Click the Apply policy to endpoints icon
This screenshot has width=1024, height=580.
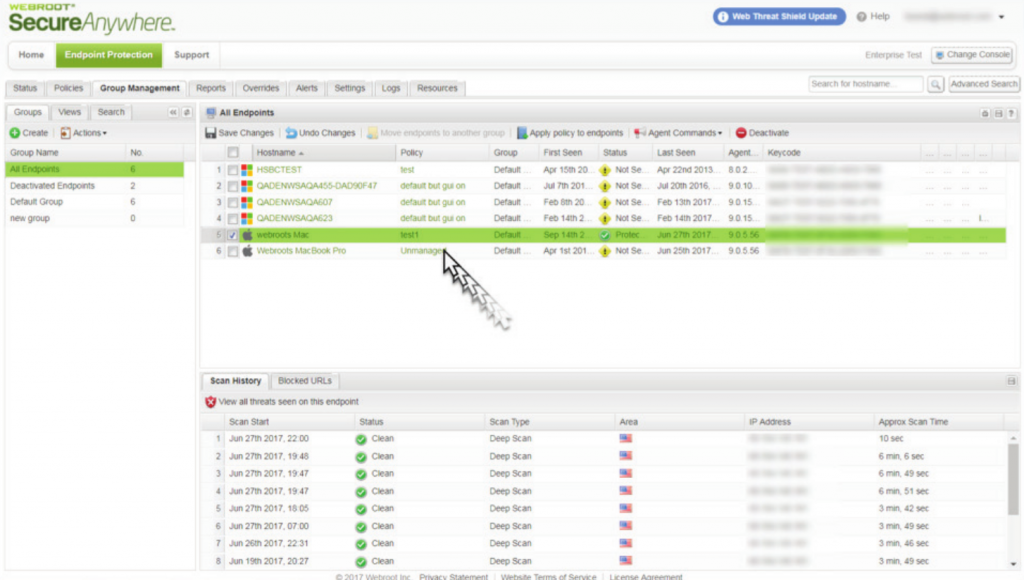pos(522,133)
